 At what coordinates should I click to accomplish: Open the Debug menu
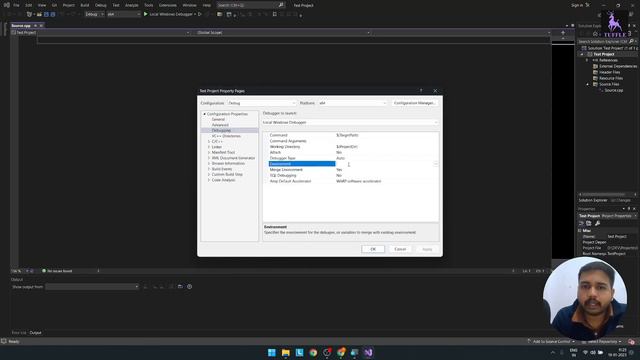[100, 5]
